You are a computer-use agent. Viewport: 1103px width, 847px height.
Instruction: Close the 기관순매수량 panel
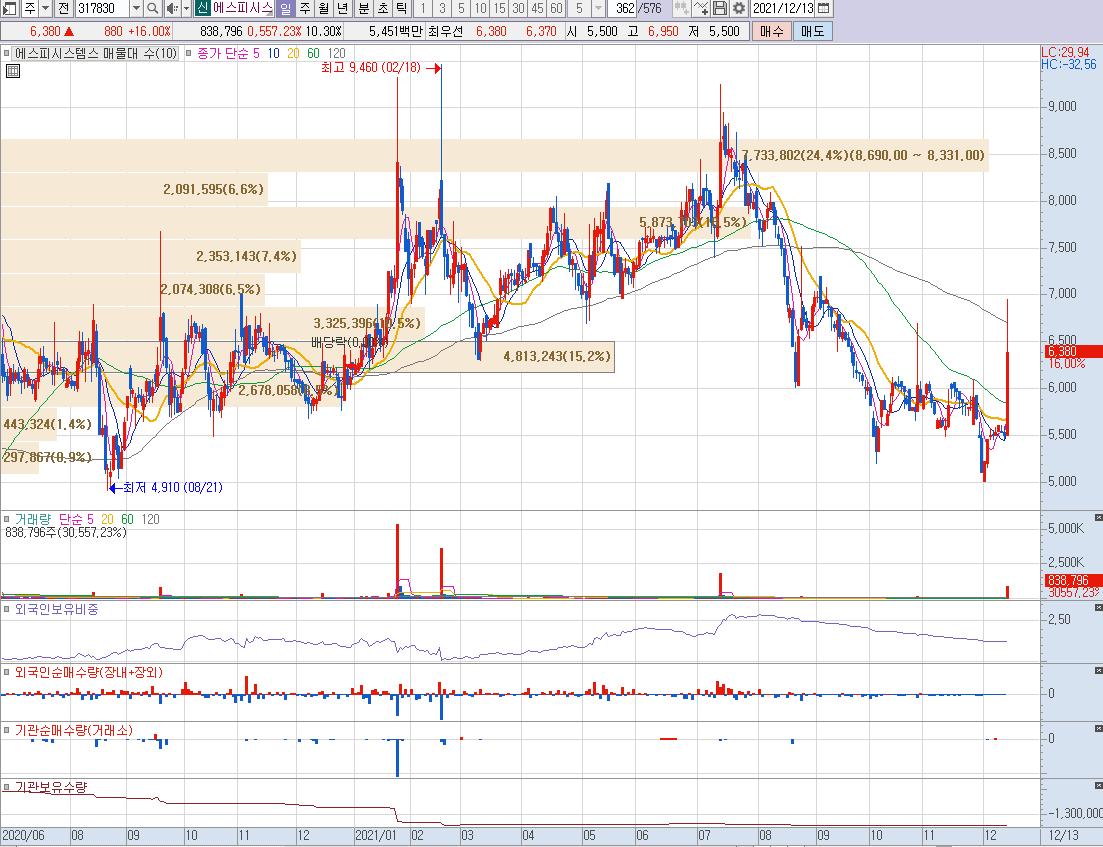click(x=1098, y=729)
